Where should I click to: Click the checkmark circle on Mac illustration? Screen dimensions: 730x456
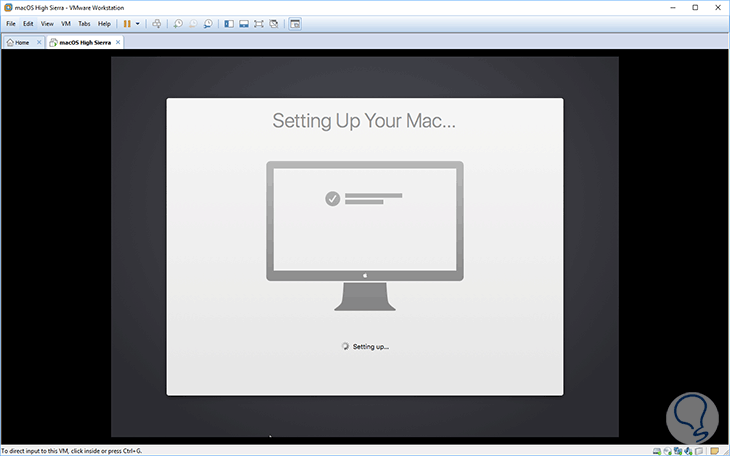[x=332, y=199]
